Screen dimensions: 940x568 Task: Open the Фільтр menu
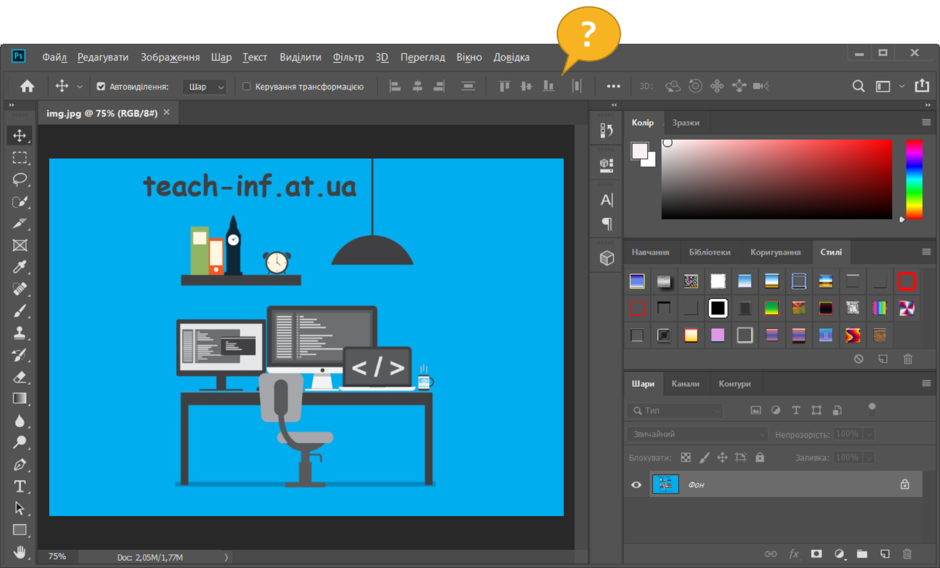[x=348, y=57]
